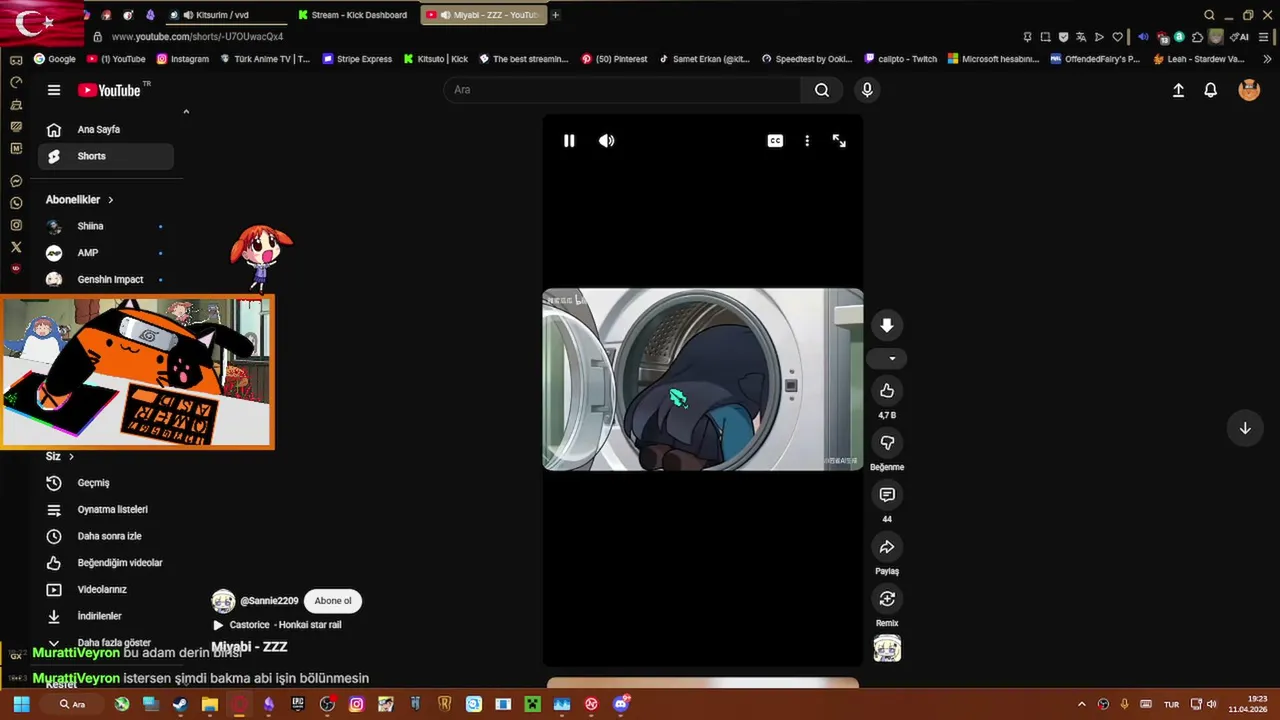Open Steam from the taskbar
The image size is (1280, 720).
click(x=180, y=704)
